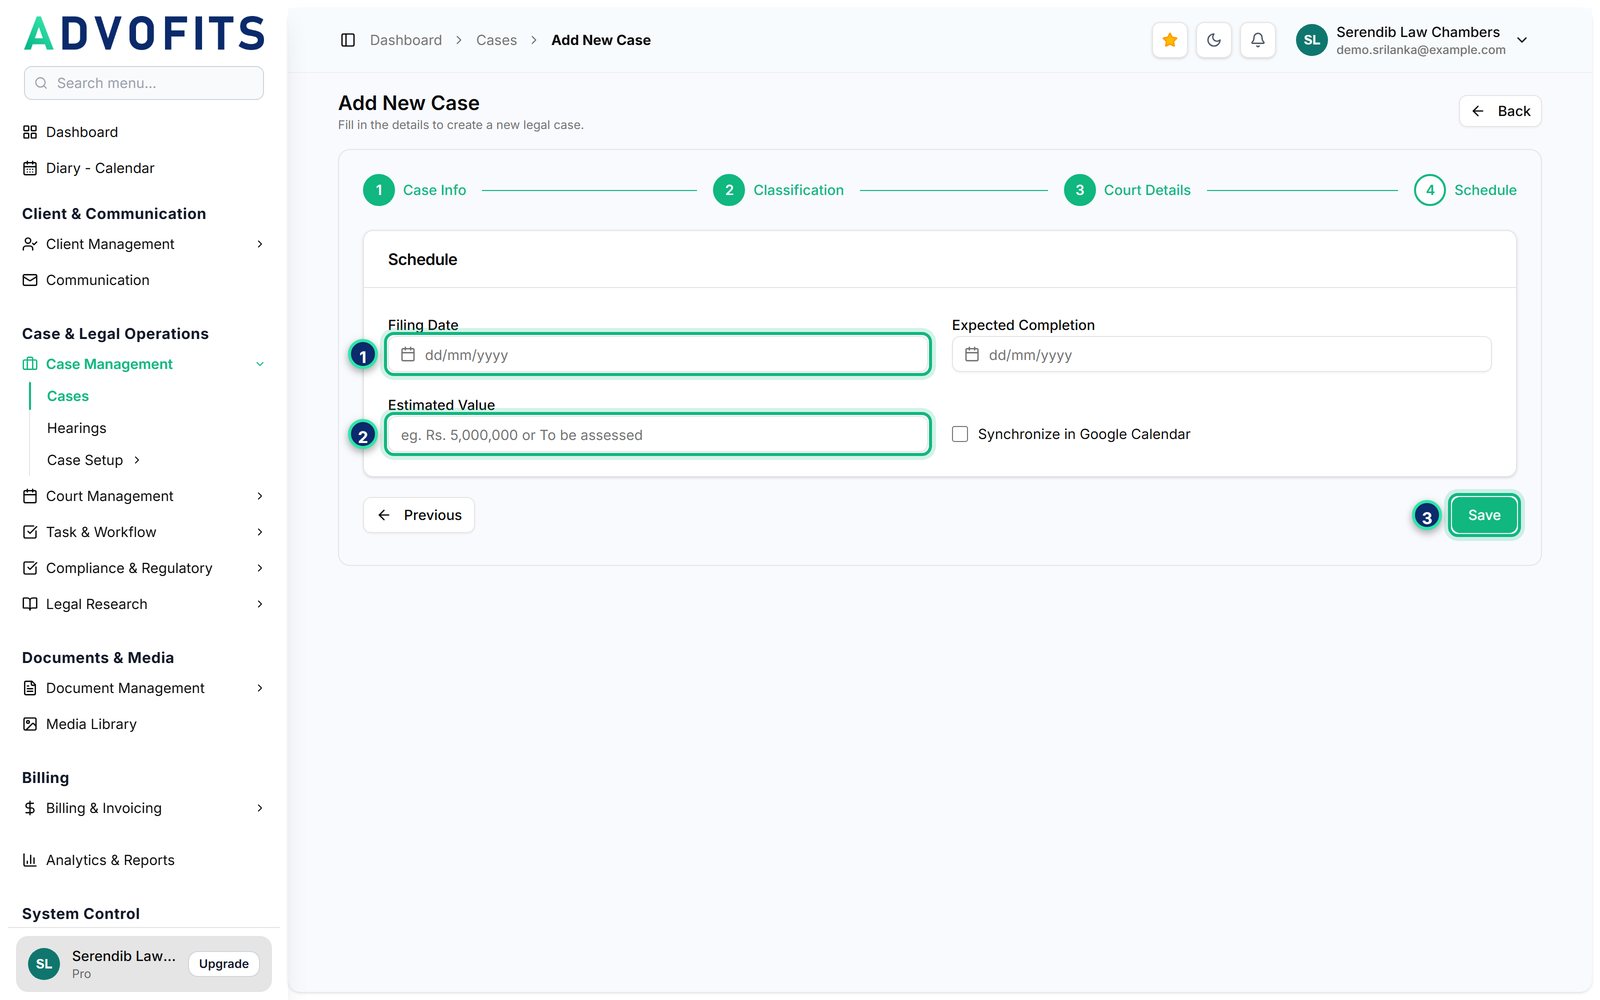
Task: Click the Back button
Action: [1500, 111]
